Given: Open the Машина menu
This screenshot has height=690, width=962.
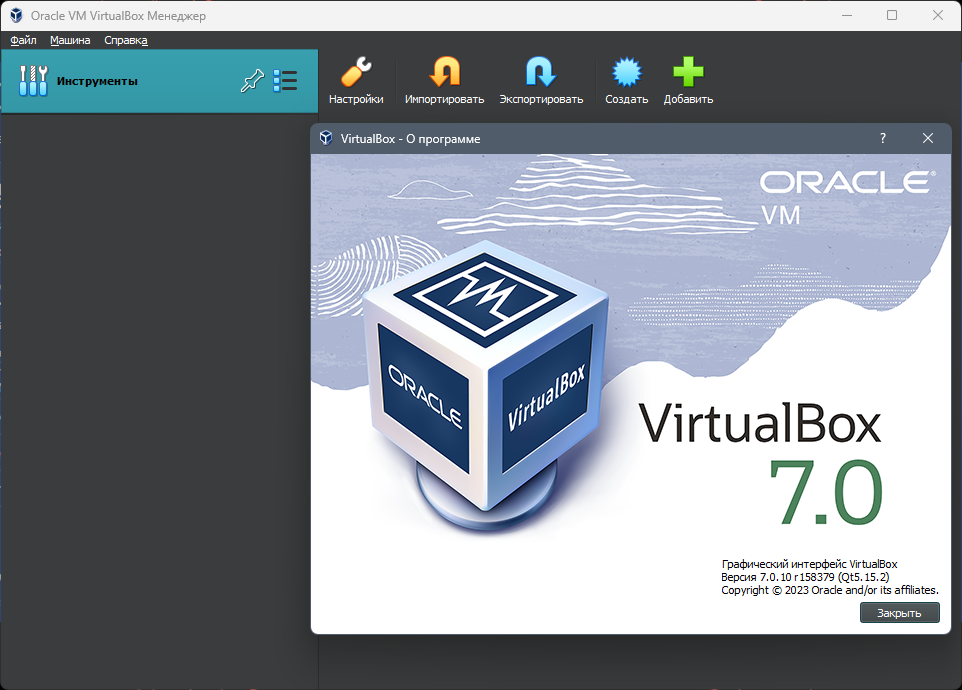Looking at the screenshot, I should point(70,40).
